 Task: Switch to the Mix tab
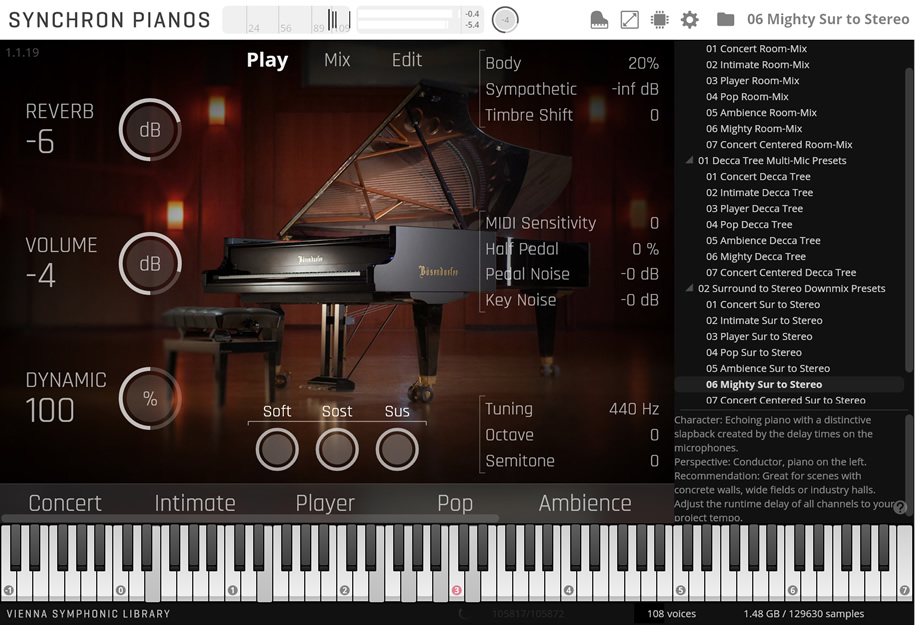point(337,60)
